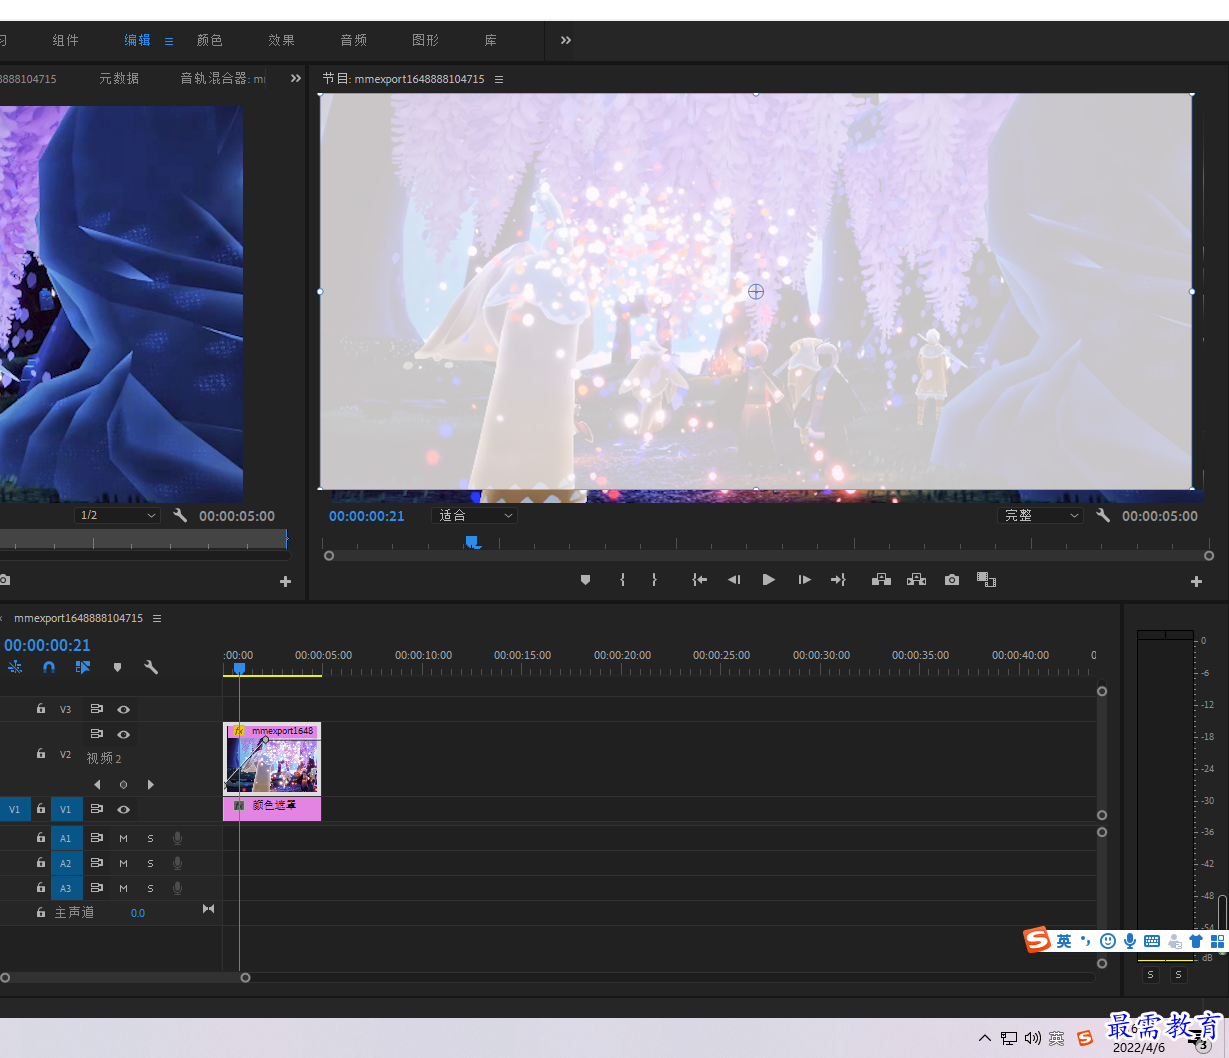Enable voice-over record on A1

[178, 838]
